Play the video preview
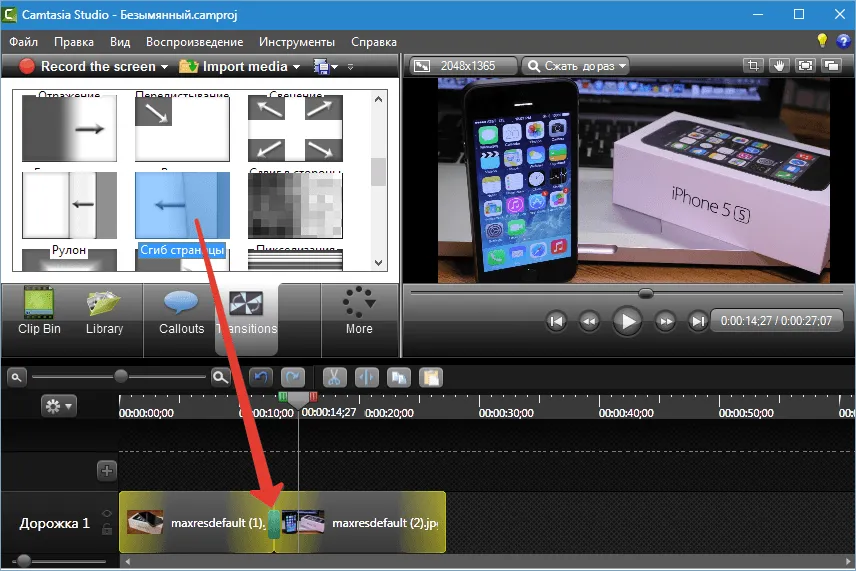Screen dimensions: 856x571 click(x=627, y=322)
